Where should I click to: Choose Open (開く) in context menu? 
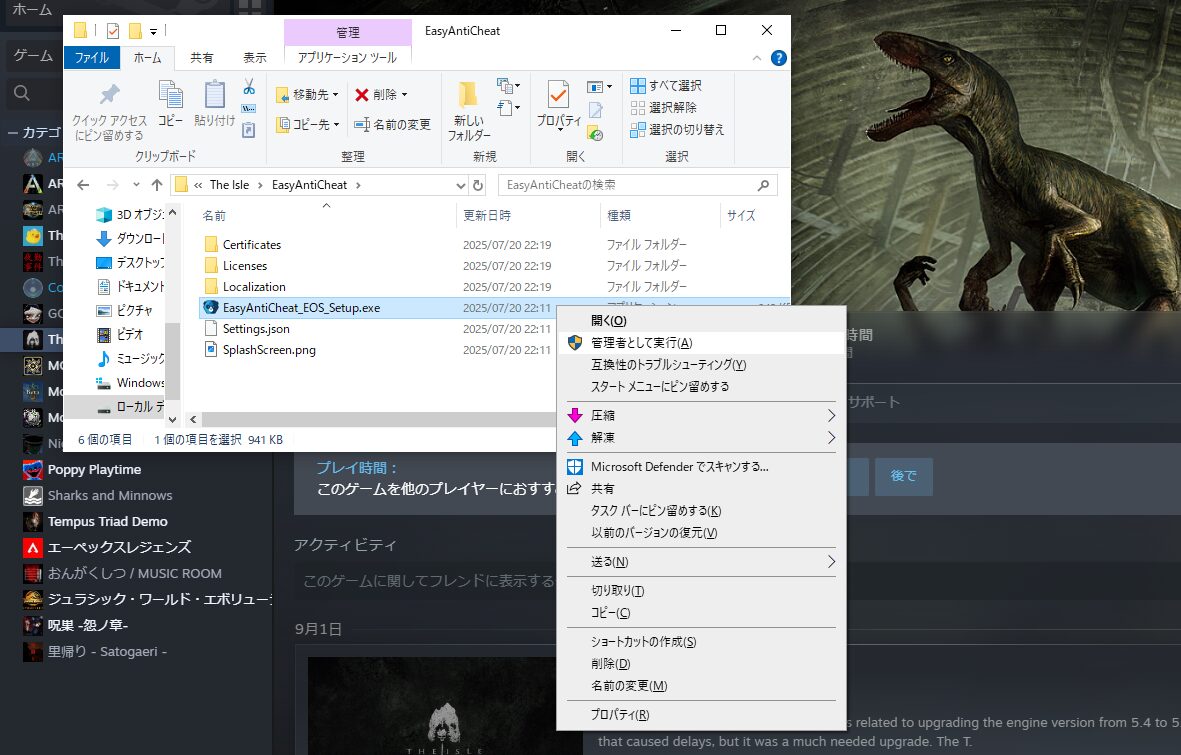point(700,321)
